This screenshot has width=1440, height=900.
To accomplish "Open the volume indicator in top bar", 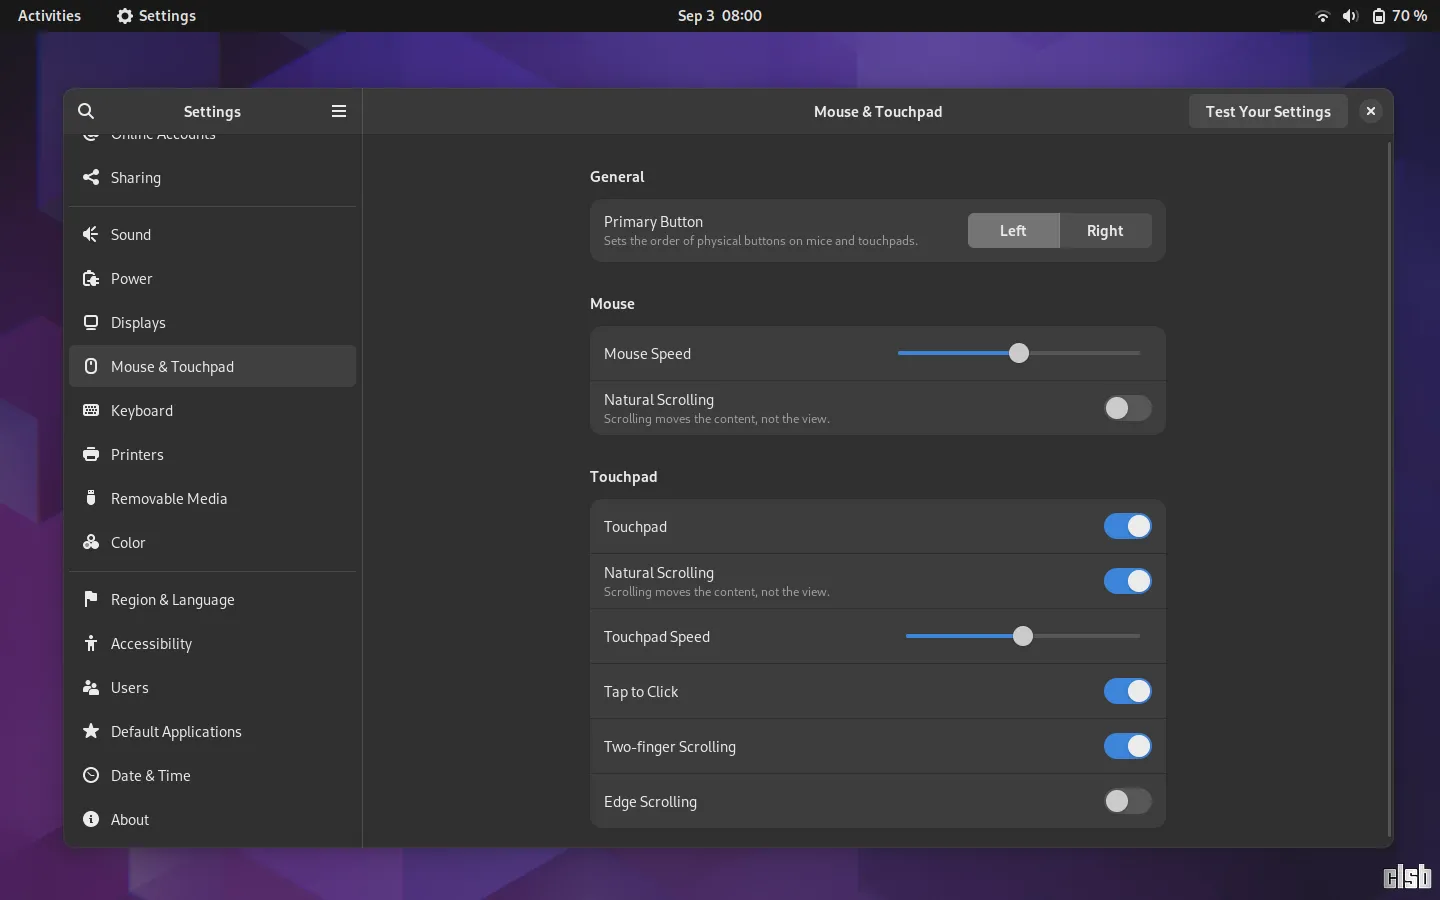I will (x=1350, y=16).
